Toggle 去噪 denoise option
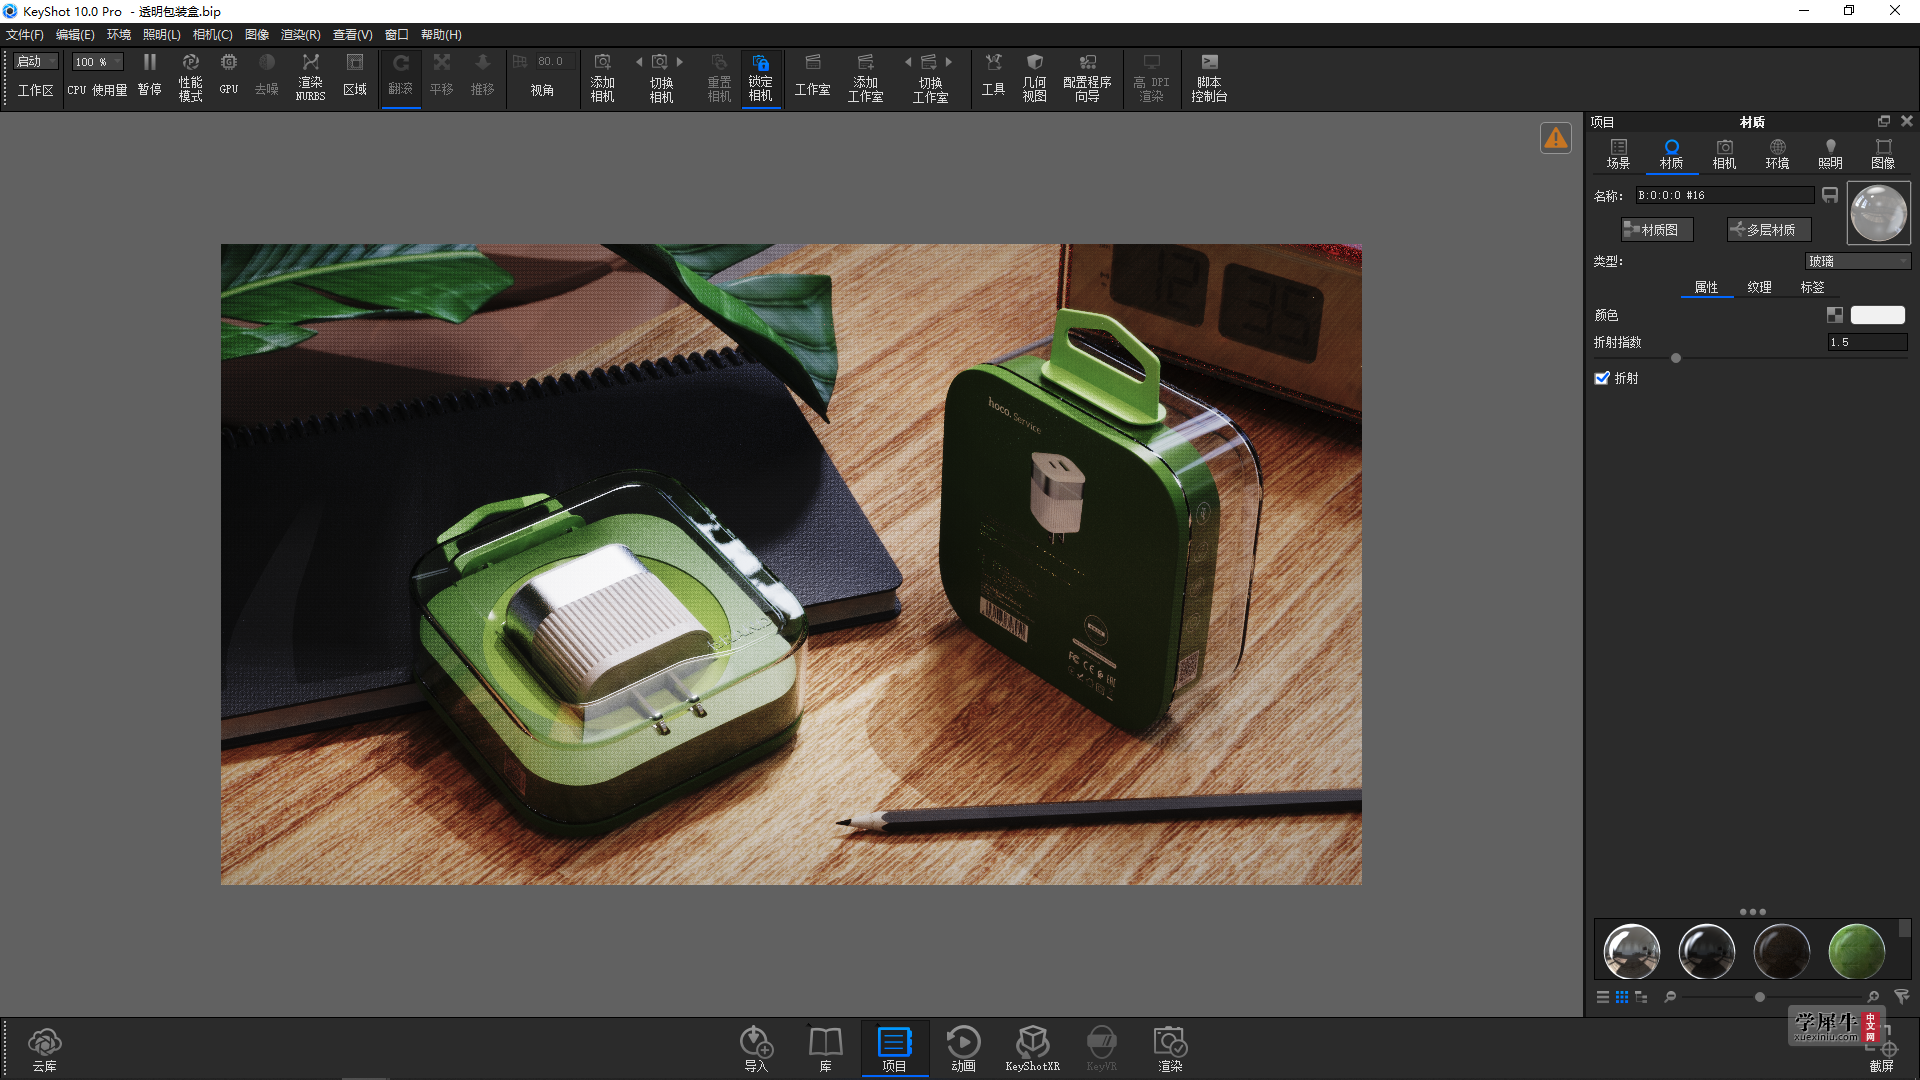 point(266,76)
